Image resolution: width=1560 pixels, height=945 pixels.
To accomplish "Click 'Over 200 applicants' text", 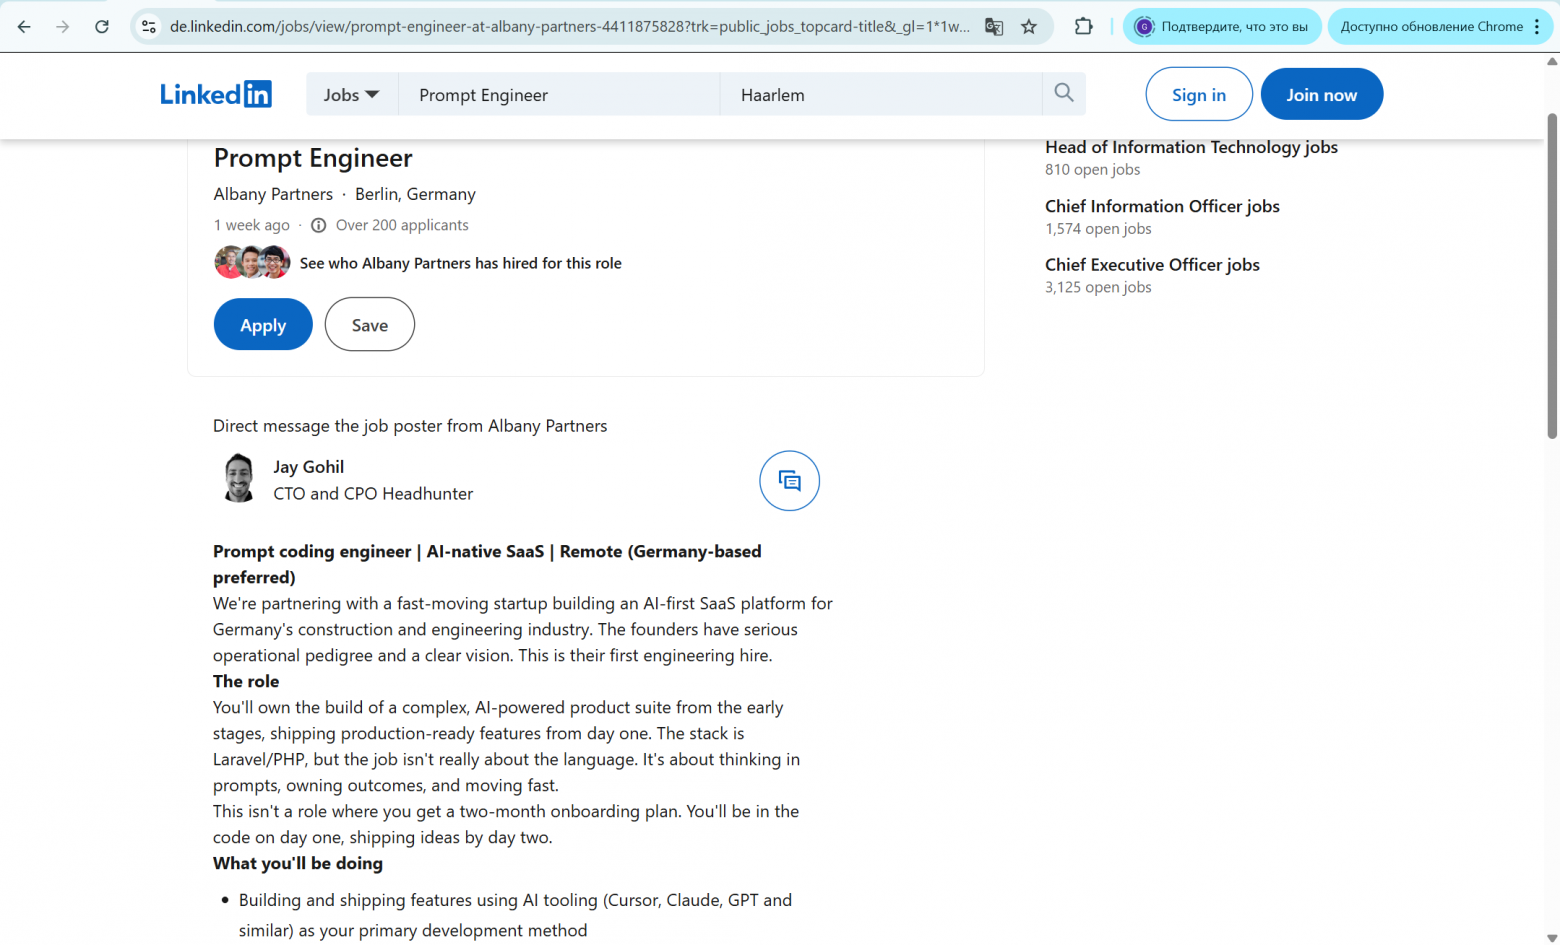I will click(x=402, y=225).
